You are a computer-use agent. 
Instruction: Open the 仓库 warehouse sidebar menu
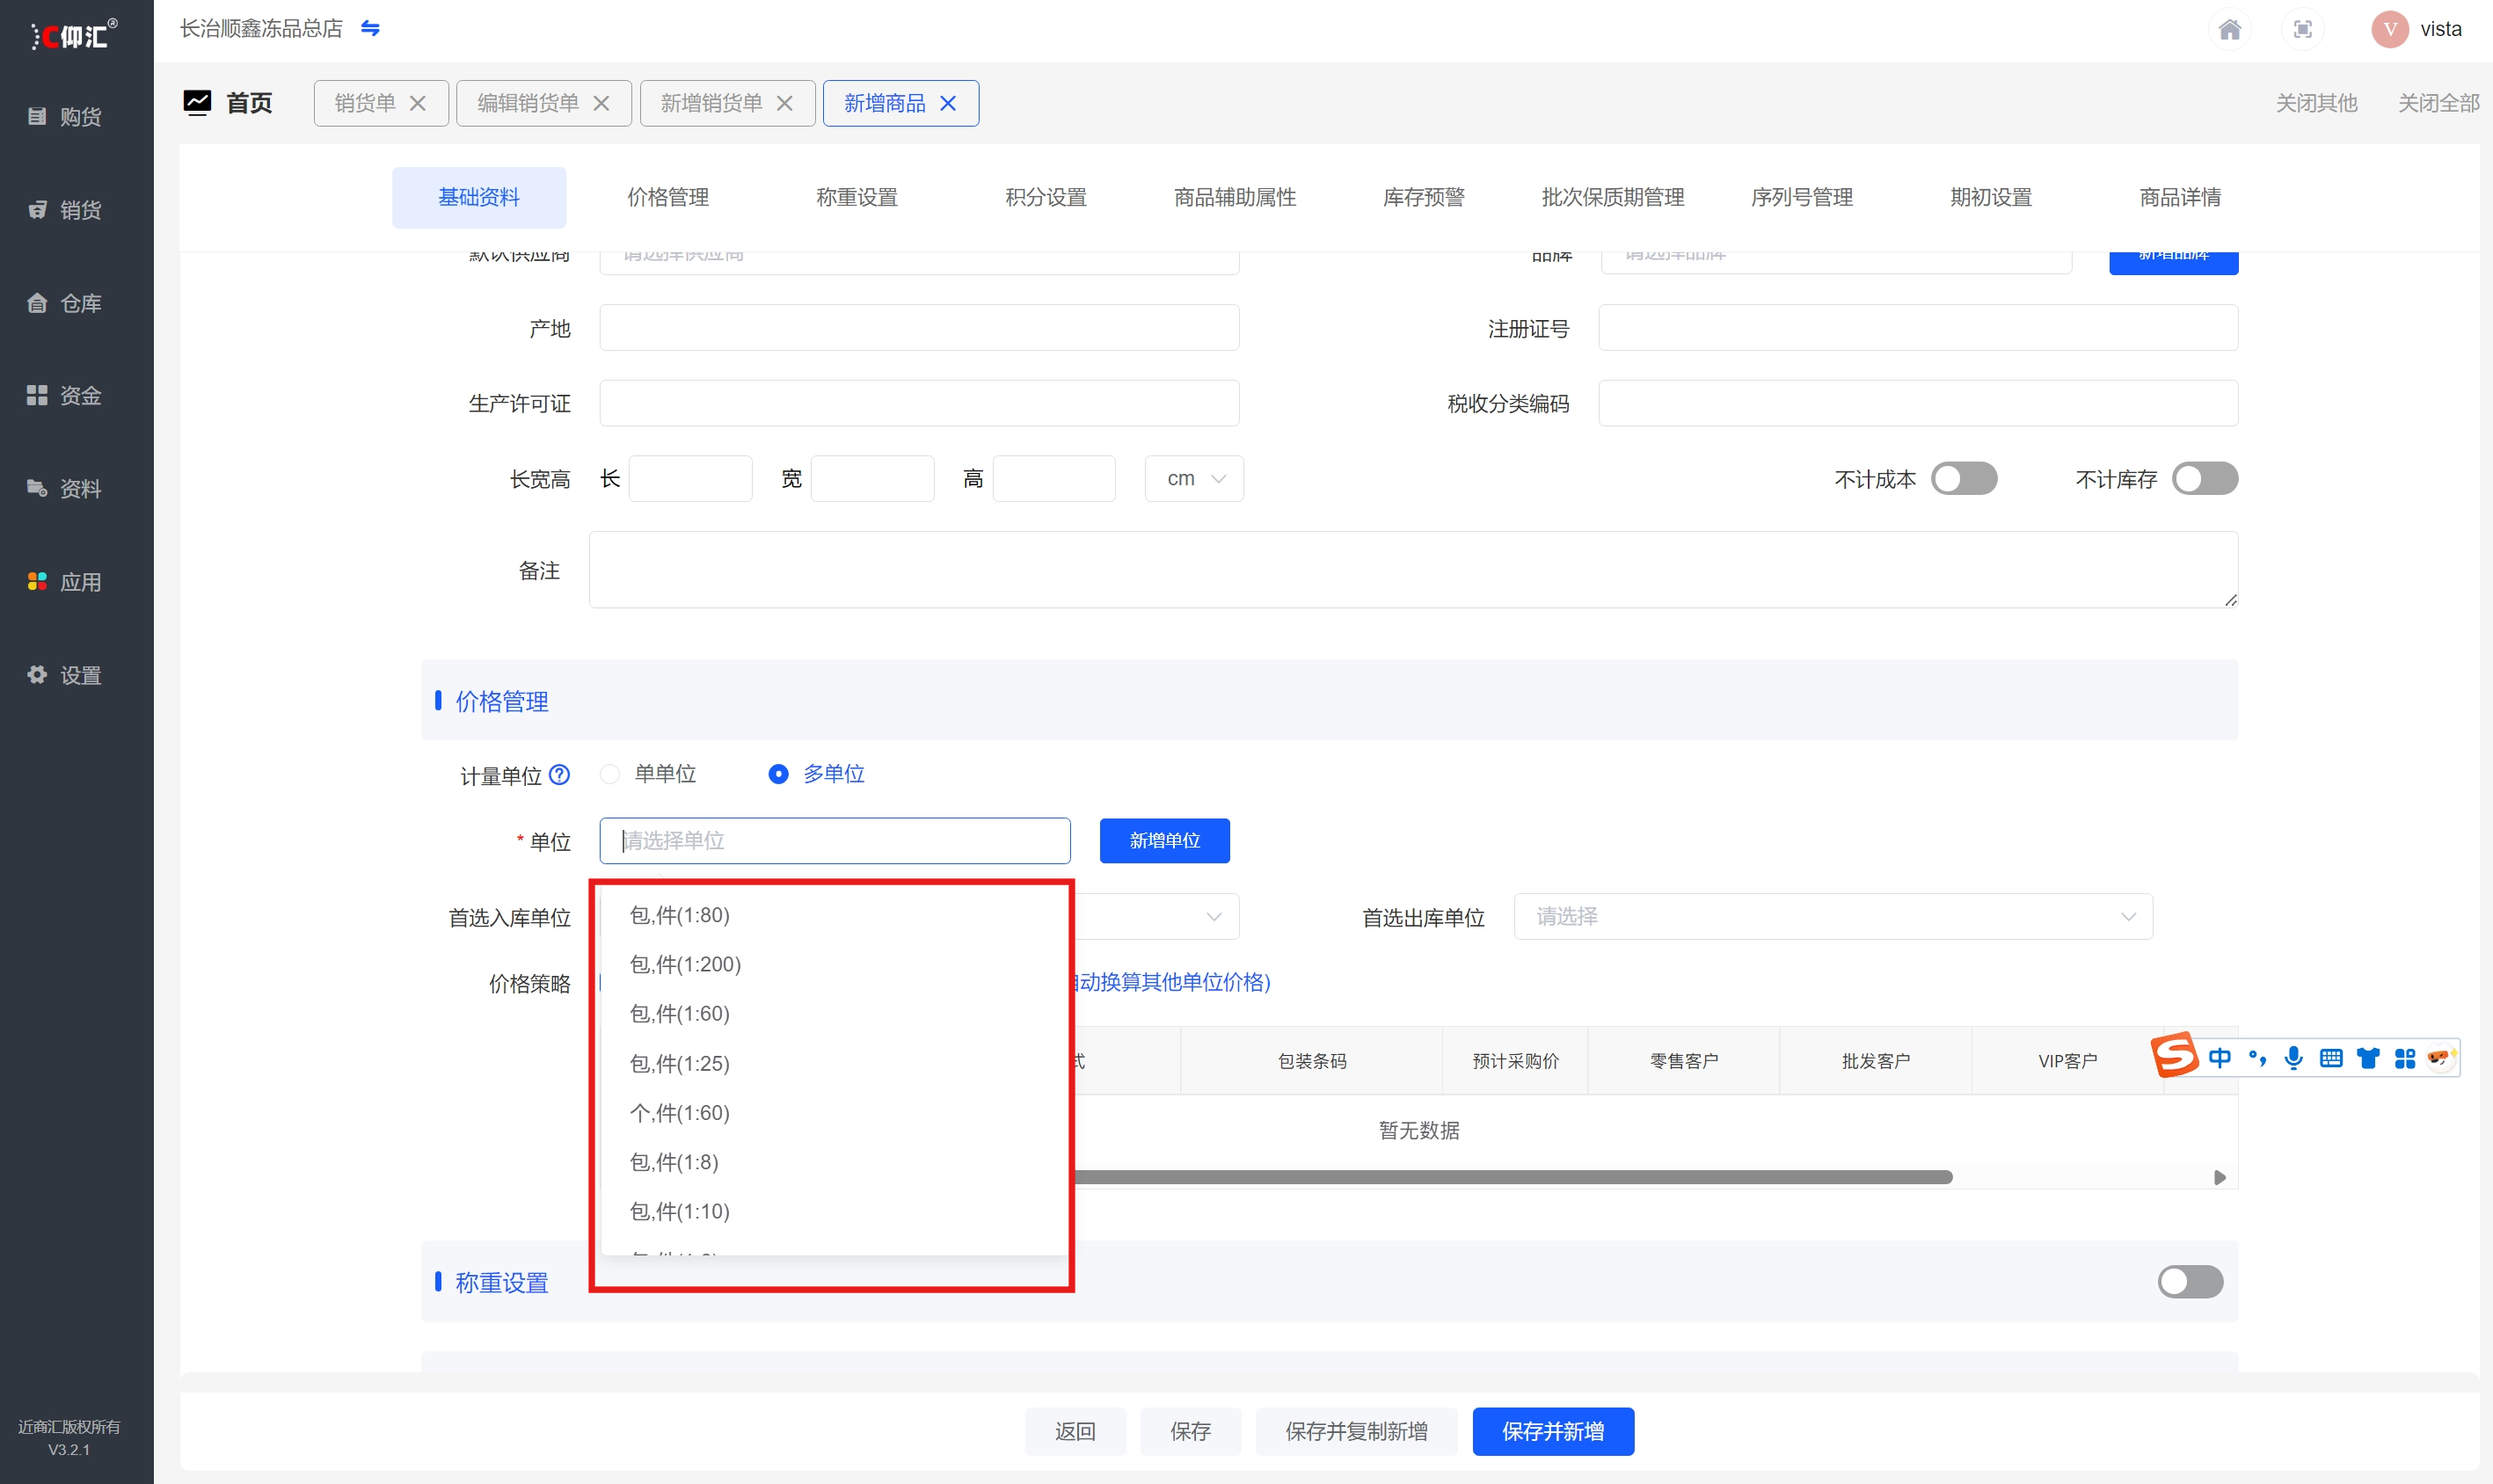(66, 303)
